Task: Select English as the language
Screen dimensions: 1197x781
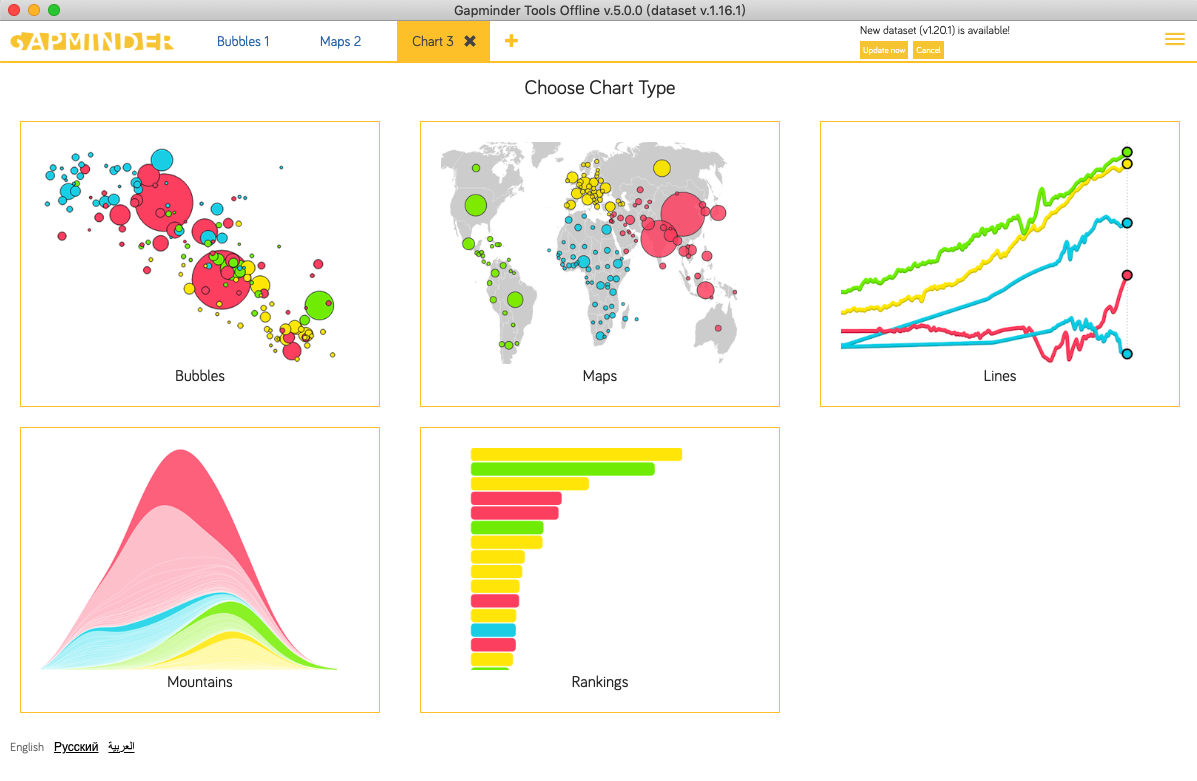Action: point(26,747)
